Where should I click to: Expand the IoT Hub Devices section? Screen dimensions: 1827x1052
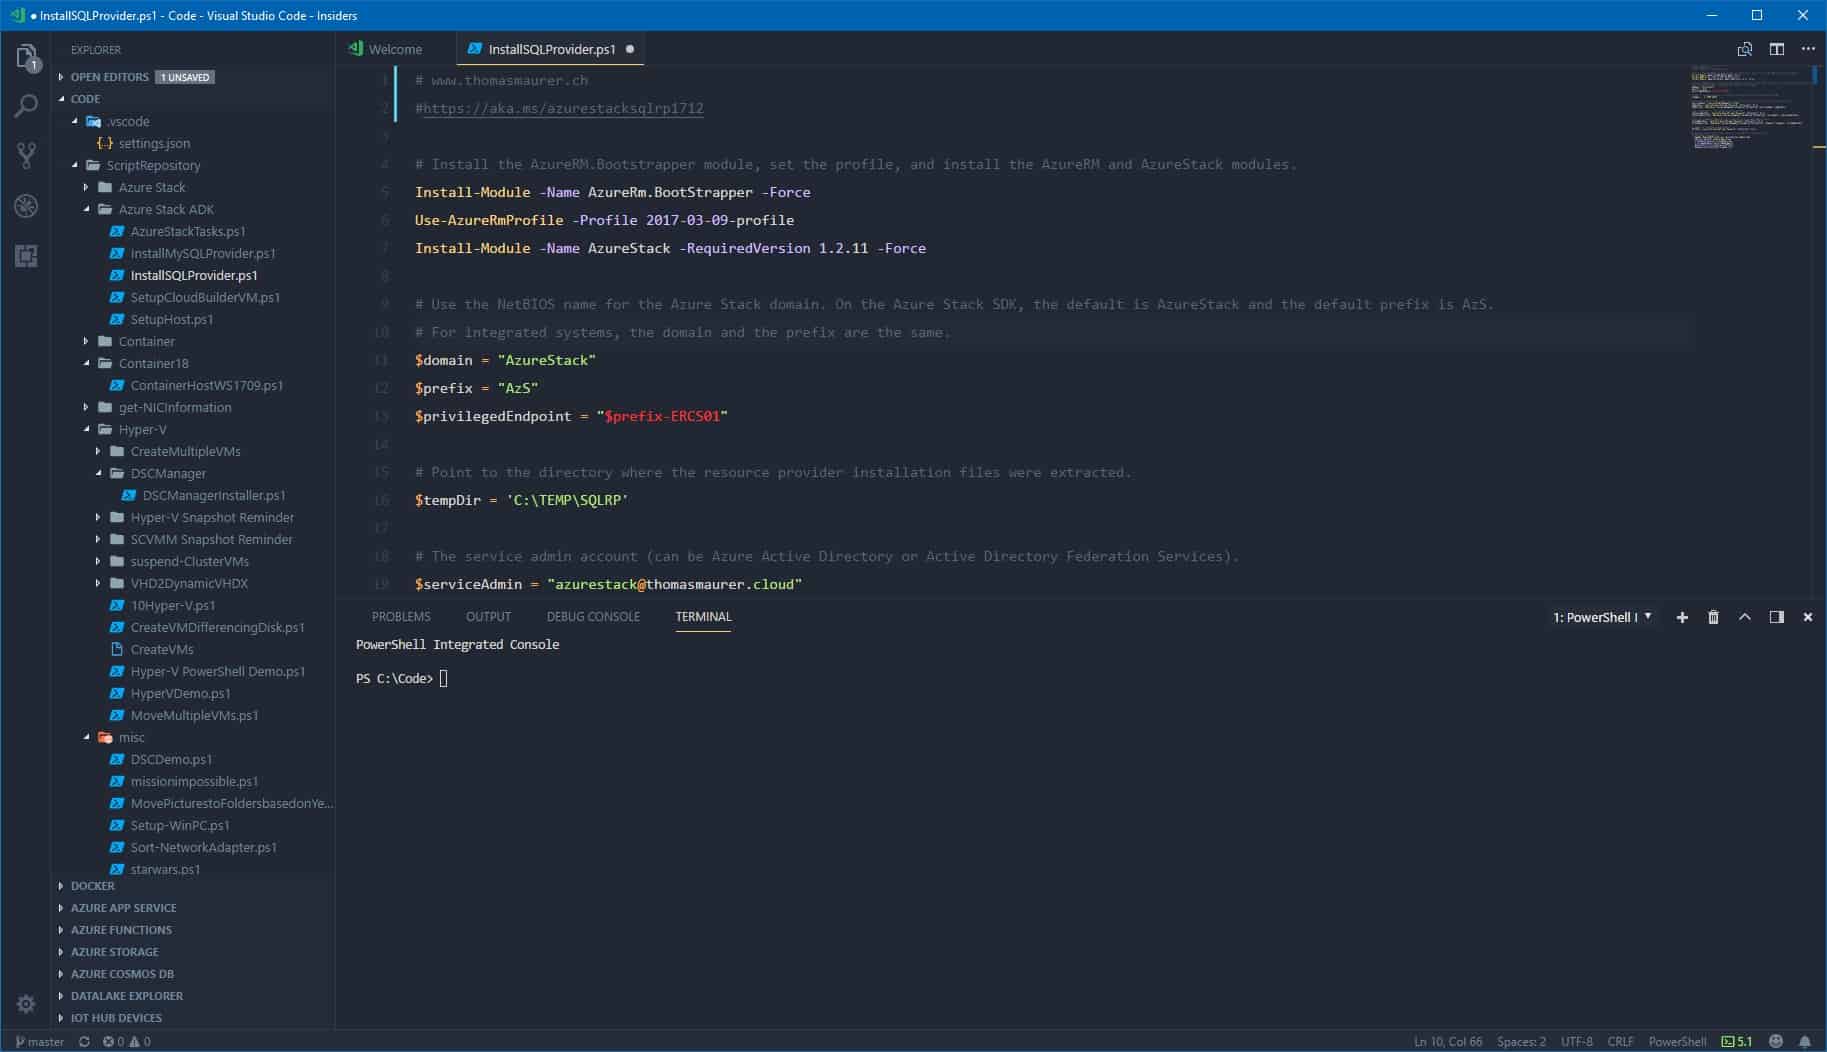[116, 1018]
